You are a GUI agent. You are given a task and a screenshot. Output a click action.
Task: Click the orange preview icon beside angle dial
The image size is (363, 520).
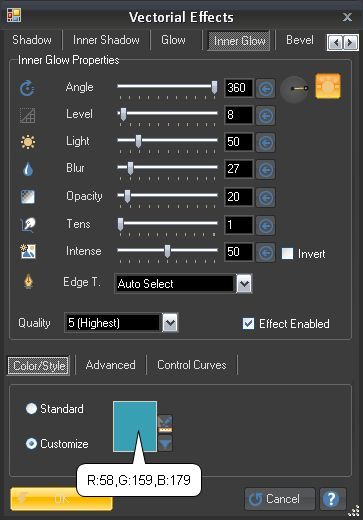click(x=328, y=86)
